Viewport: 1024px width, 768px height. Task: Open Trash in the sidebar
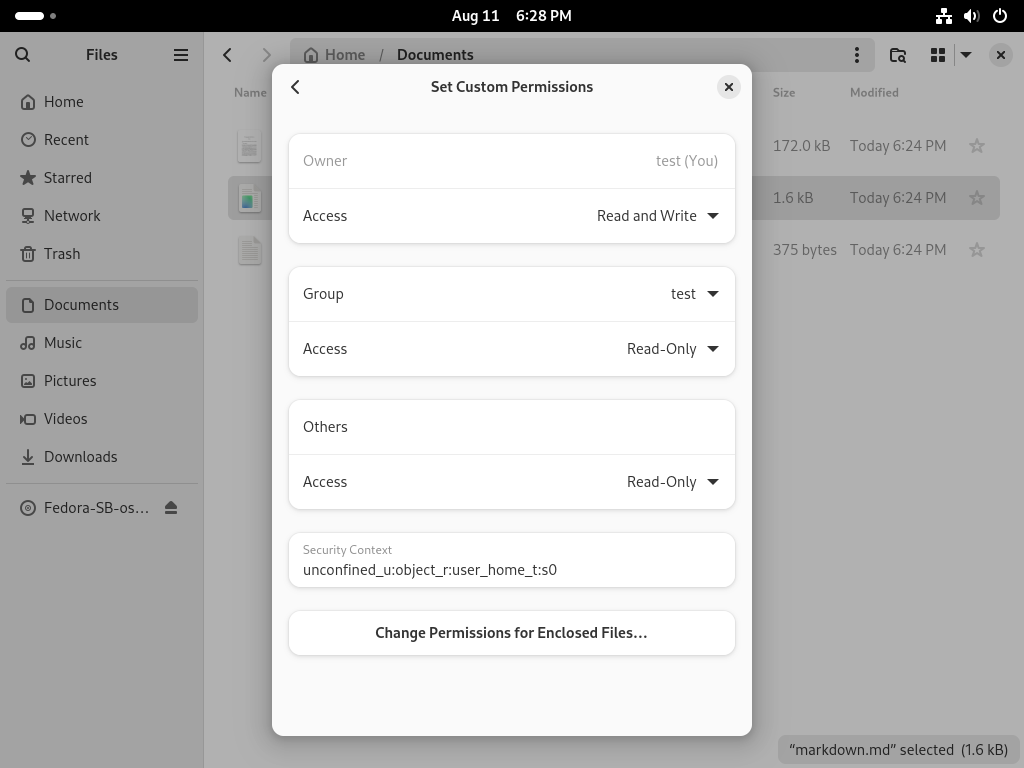point(102,253)
